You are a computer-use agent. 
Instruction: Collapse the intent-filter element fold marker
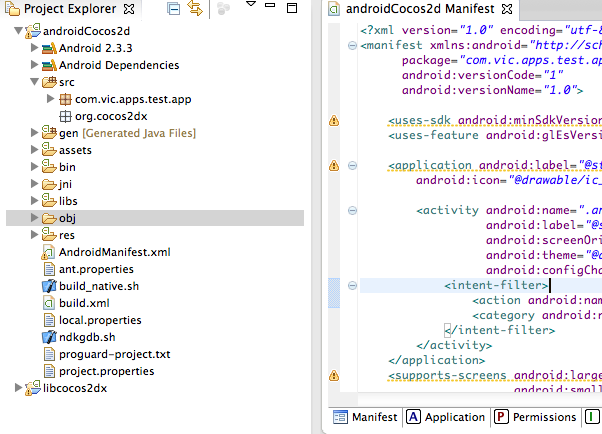point(352,285)
